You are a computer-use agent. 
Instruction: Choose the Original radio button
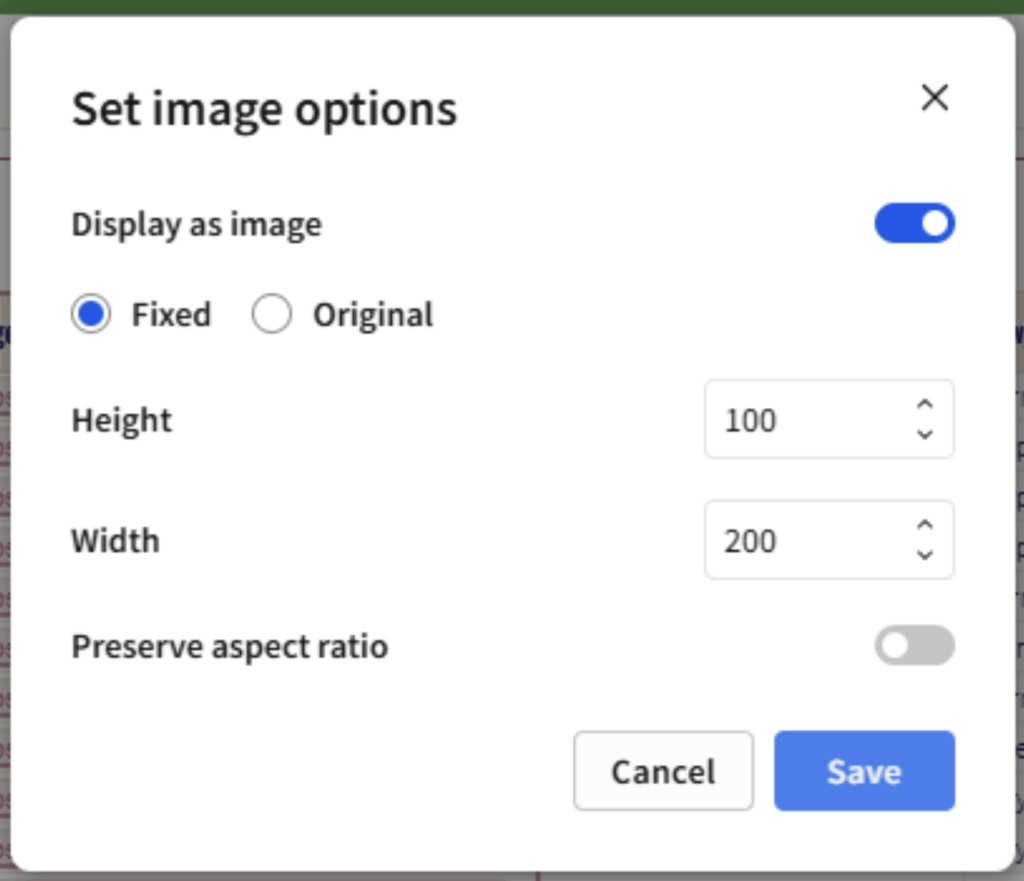click(272, 315)
